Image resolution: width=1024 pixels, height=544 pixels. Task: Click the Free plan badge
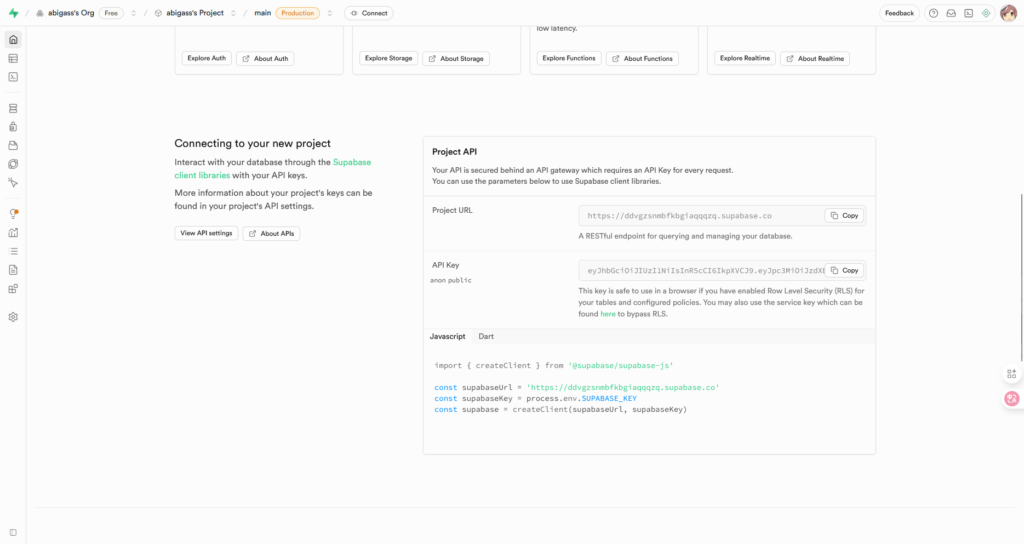(111, 13)
